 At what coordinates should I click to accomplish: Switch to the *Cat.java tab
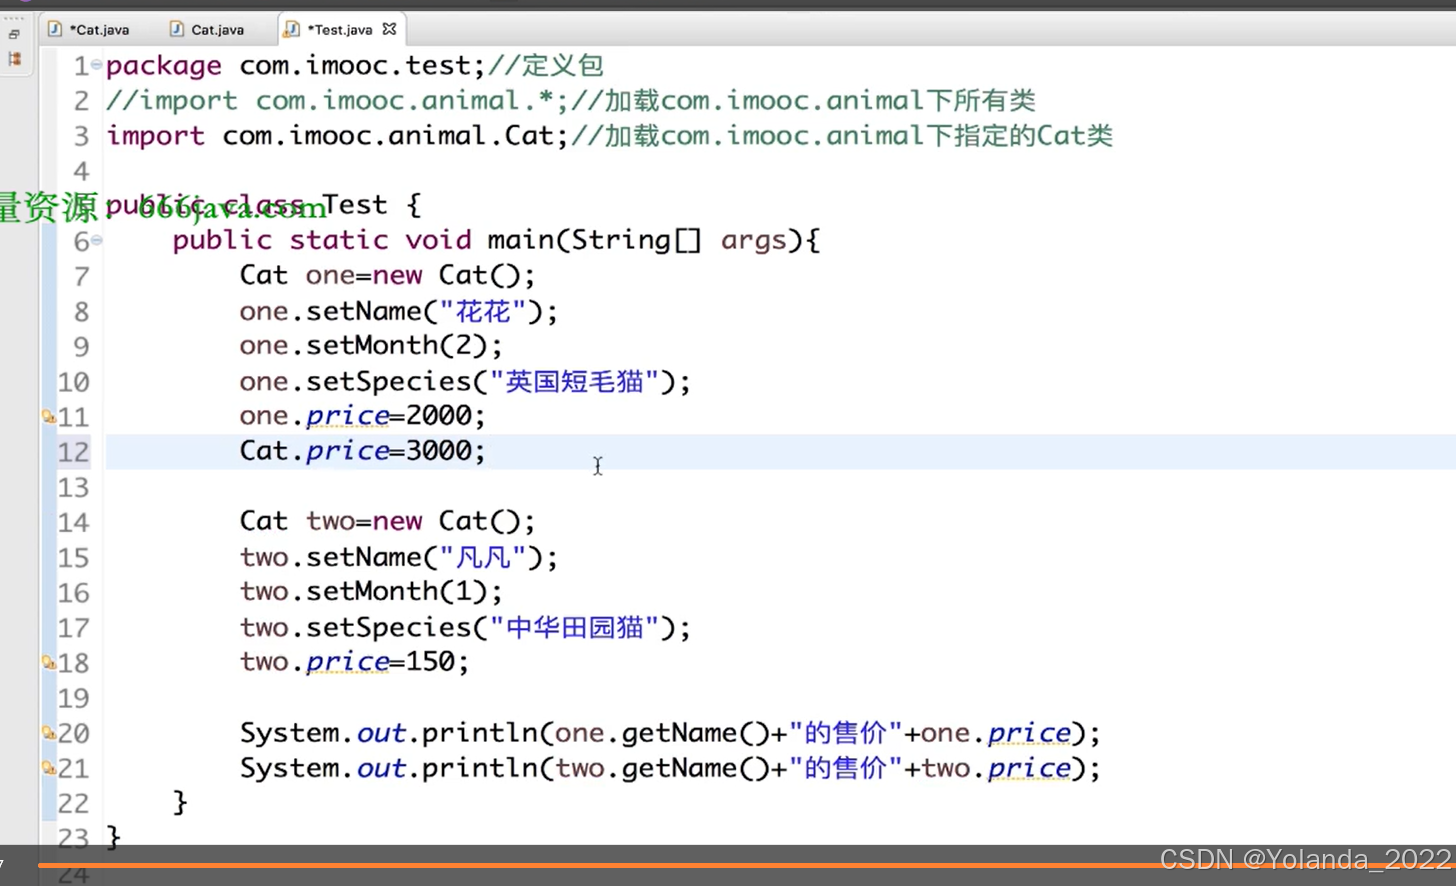coord(89,29)
